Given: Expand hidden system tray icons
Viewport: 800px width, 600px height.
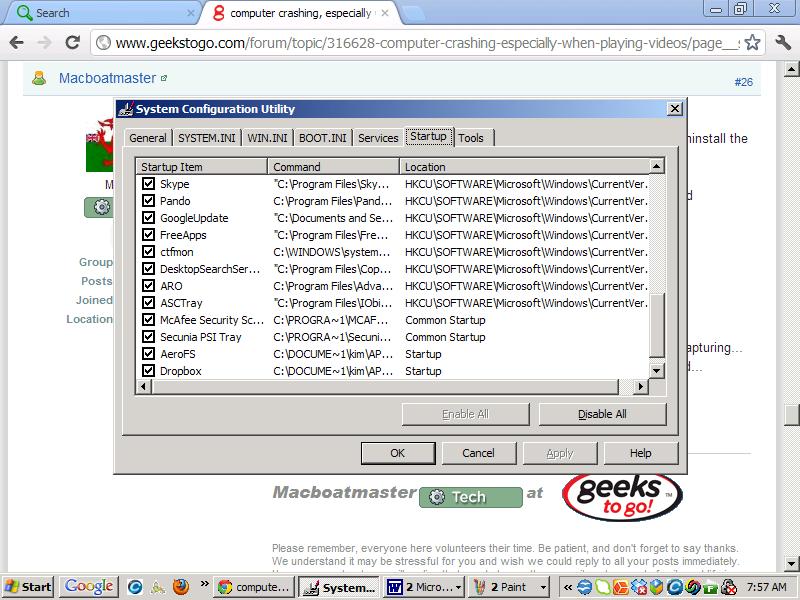Looking at the screenshot, I should coord(568,588).
